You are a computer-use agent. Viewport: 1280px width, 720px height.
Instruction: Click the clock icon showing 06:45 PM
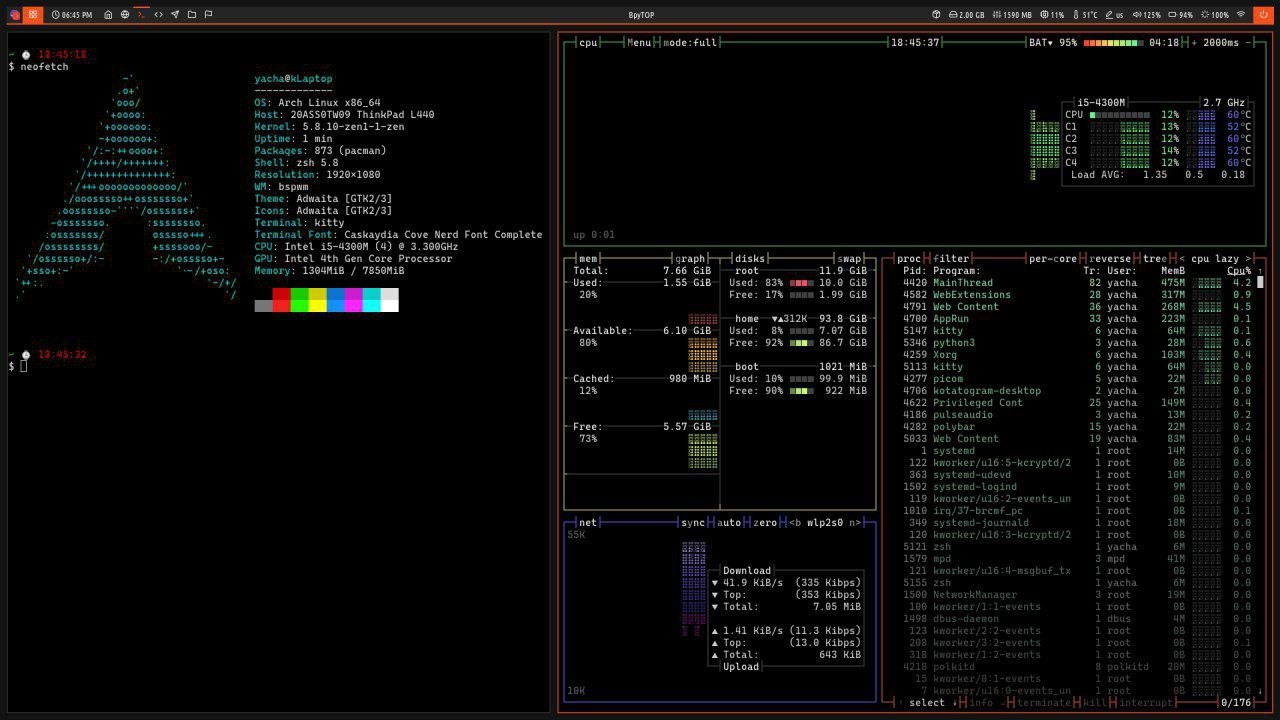click(x=55, y=15)
